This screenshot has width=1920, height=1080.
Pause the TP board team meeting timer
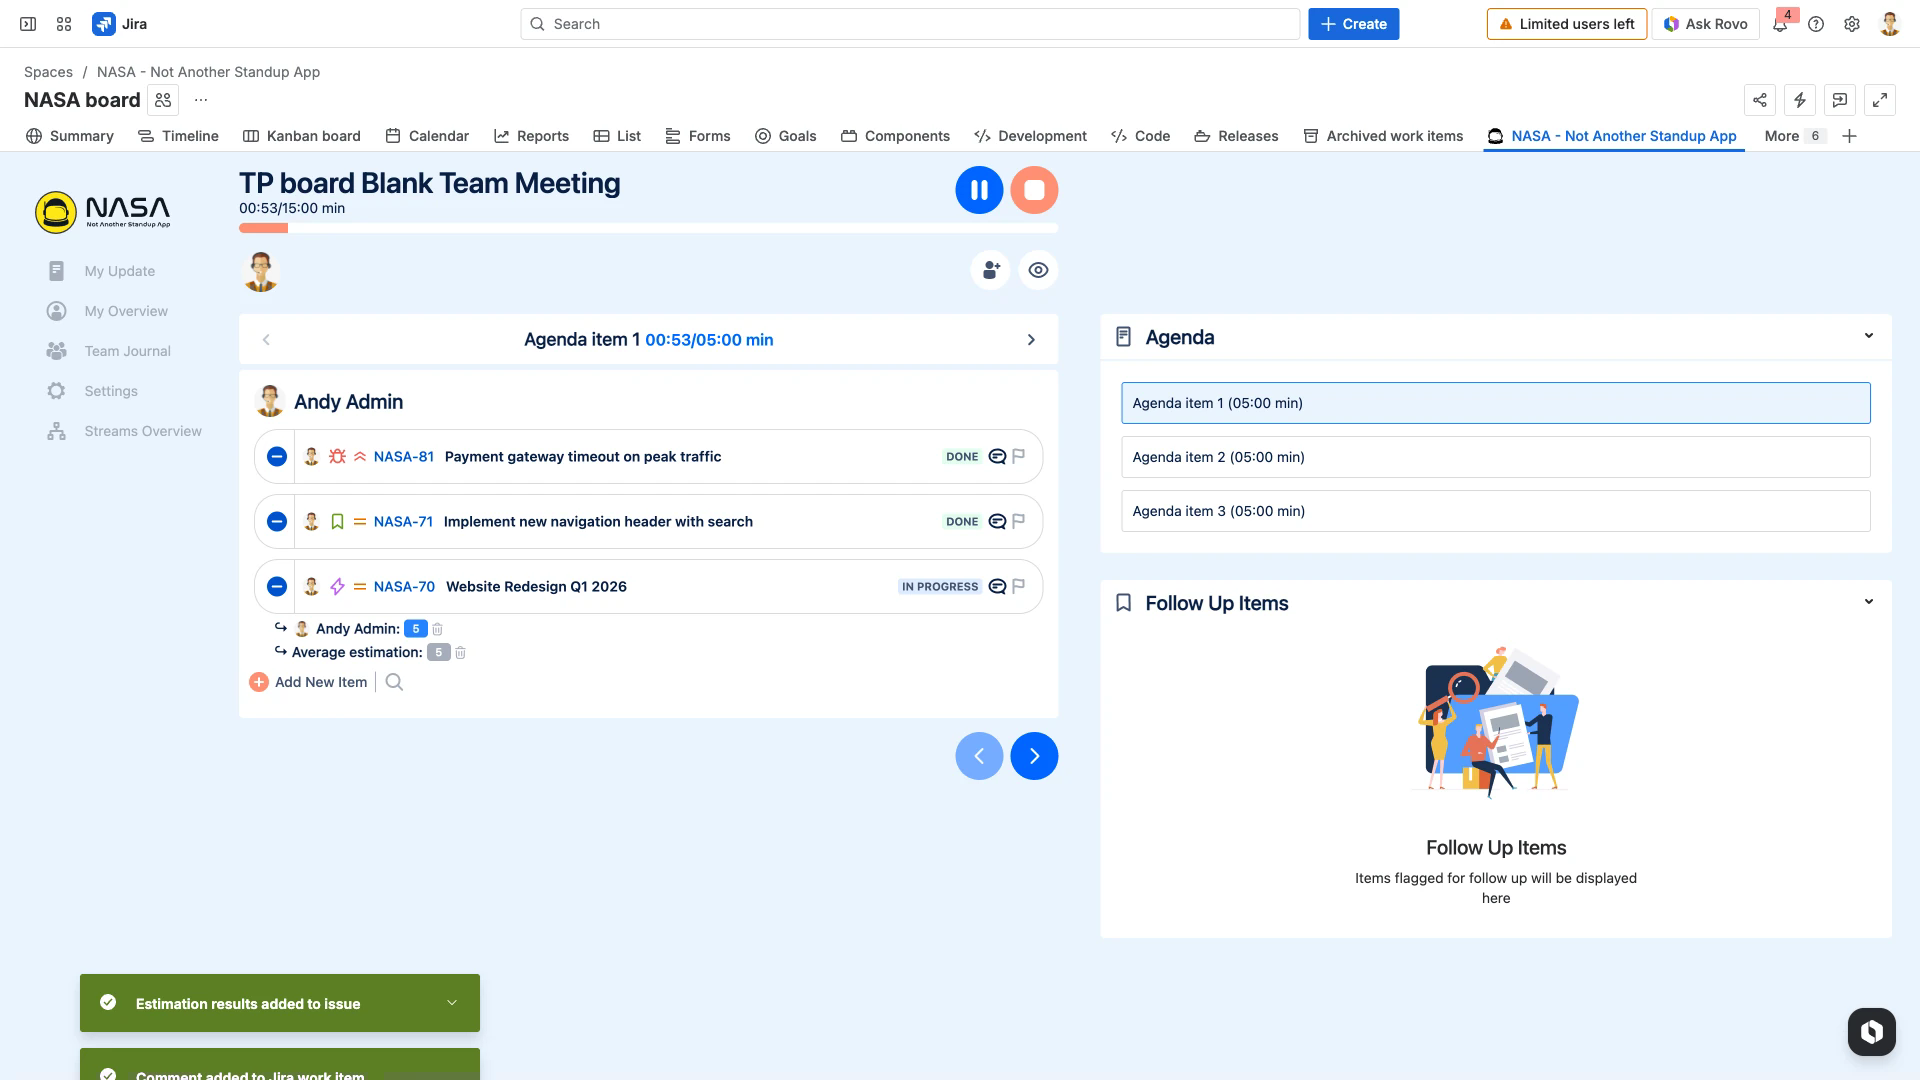coord(979,189)
